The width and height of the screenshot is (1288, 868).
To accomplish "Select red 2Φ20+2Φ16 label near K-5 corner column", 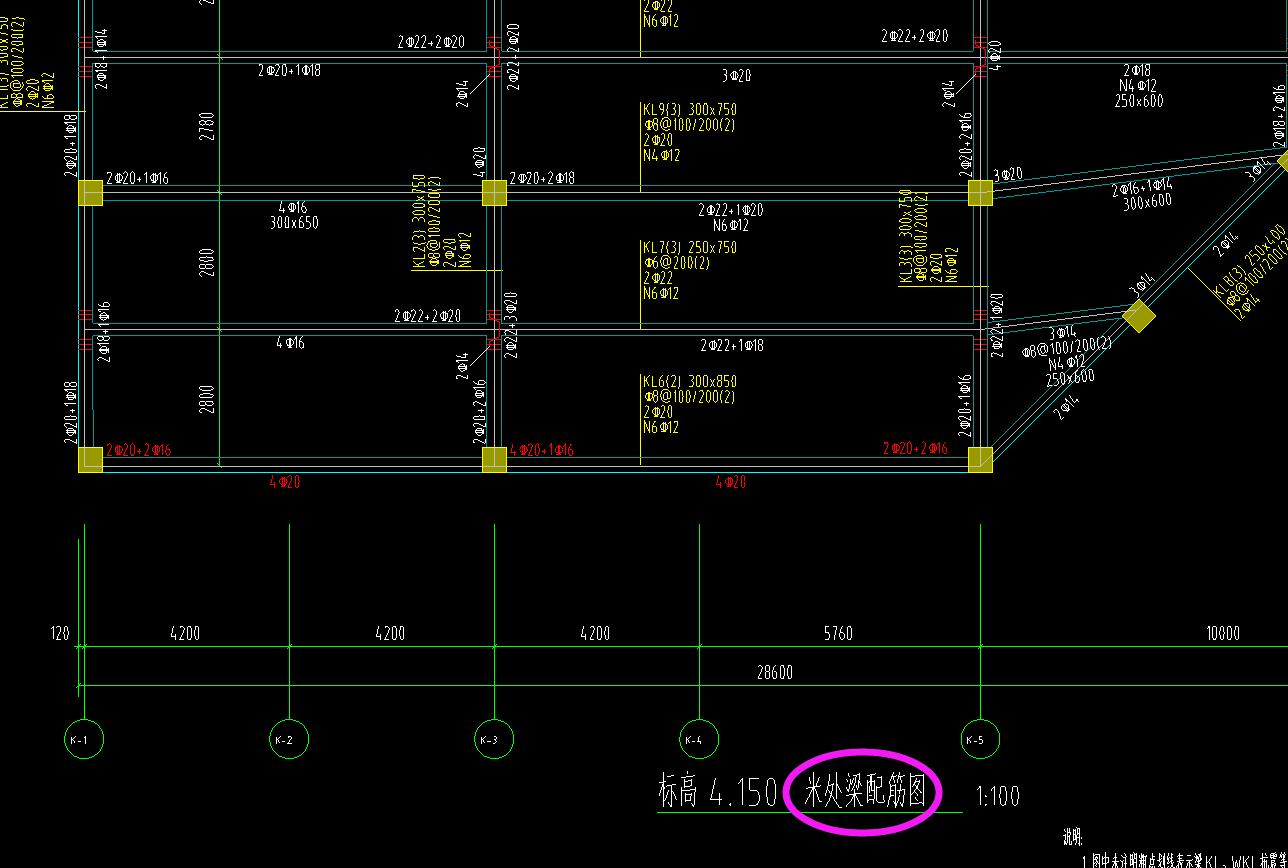I will 915,449.
